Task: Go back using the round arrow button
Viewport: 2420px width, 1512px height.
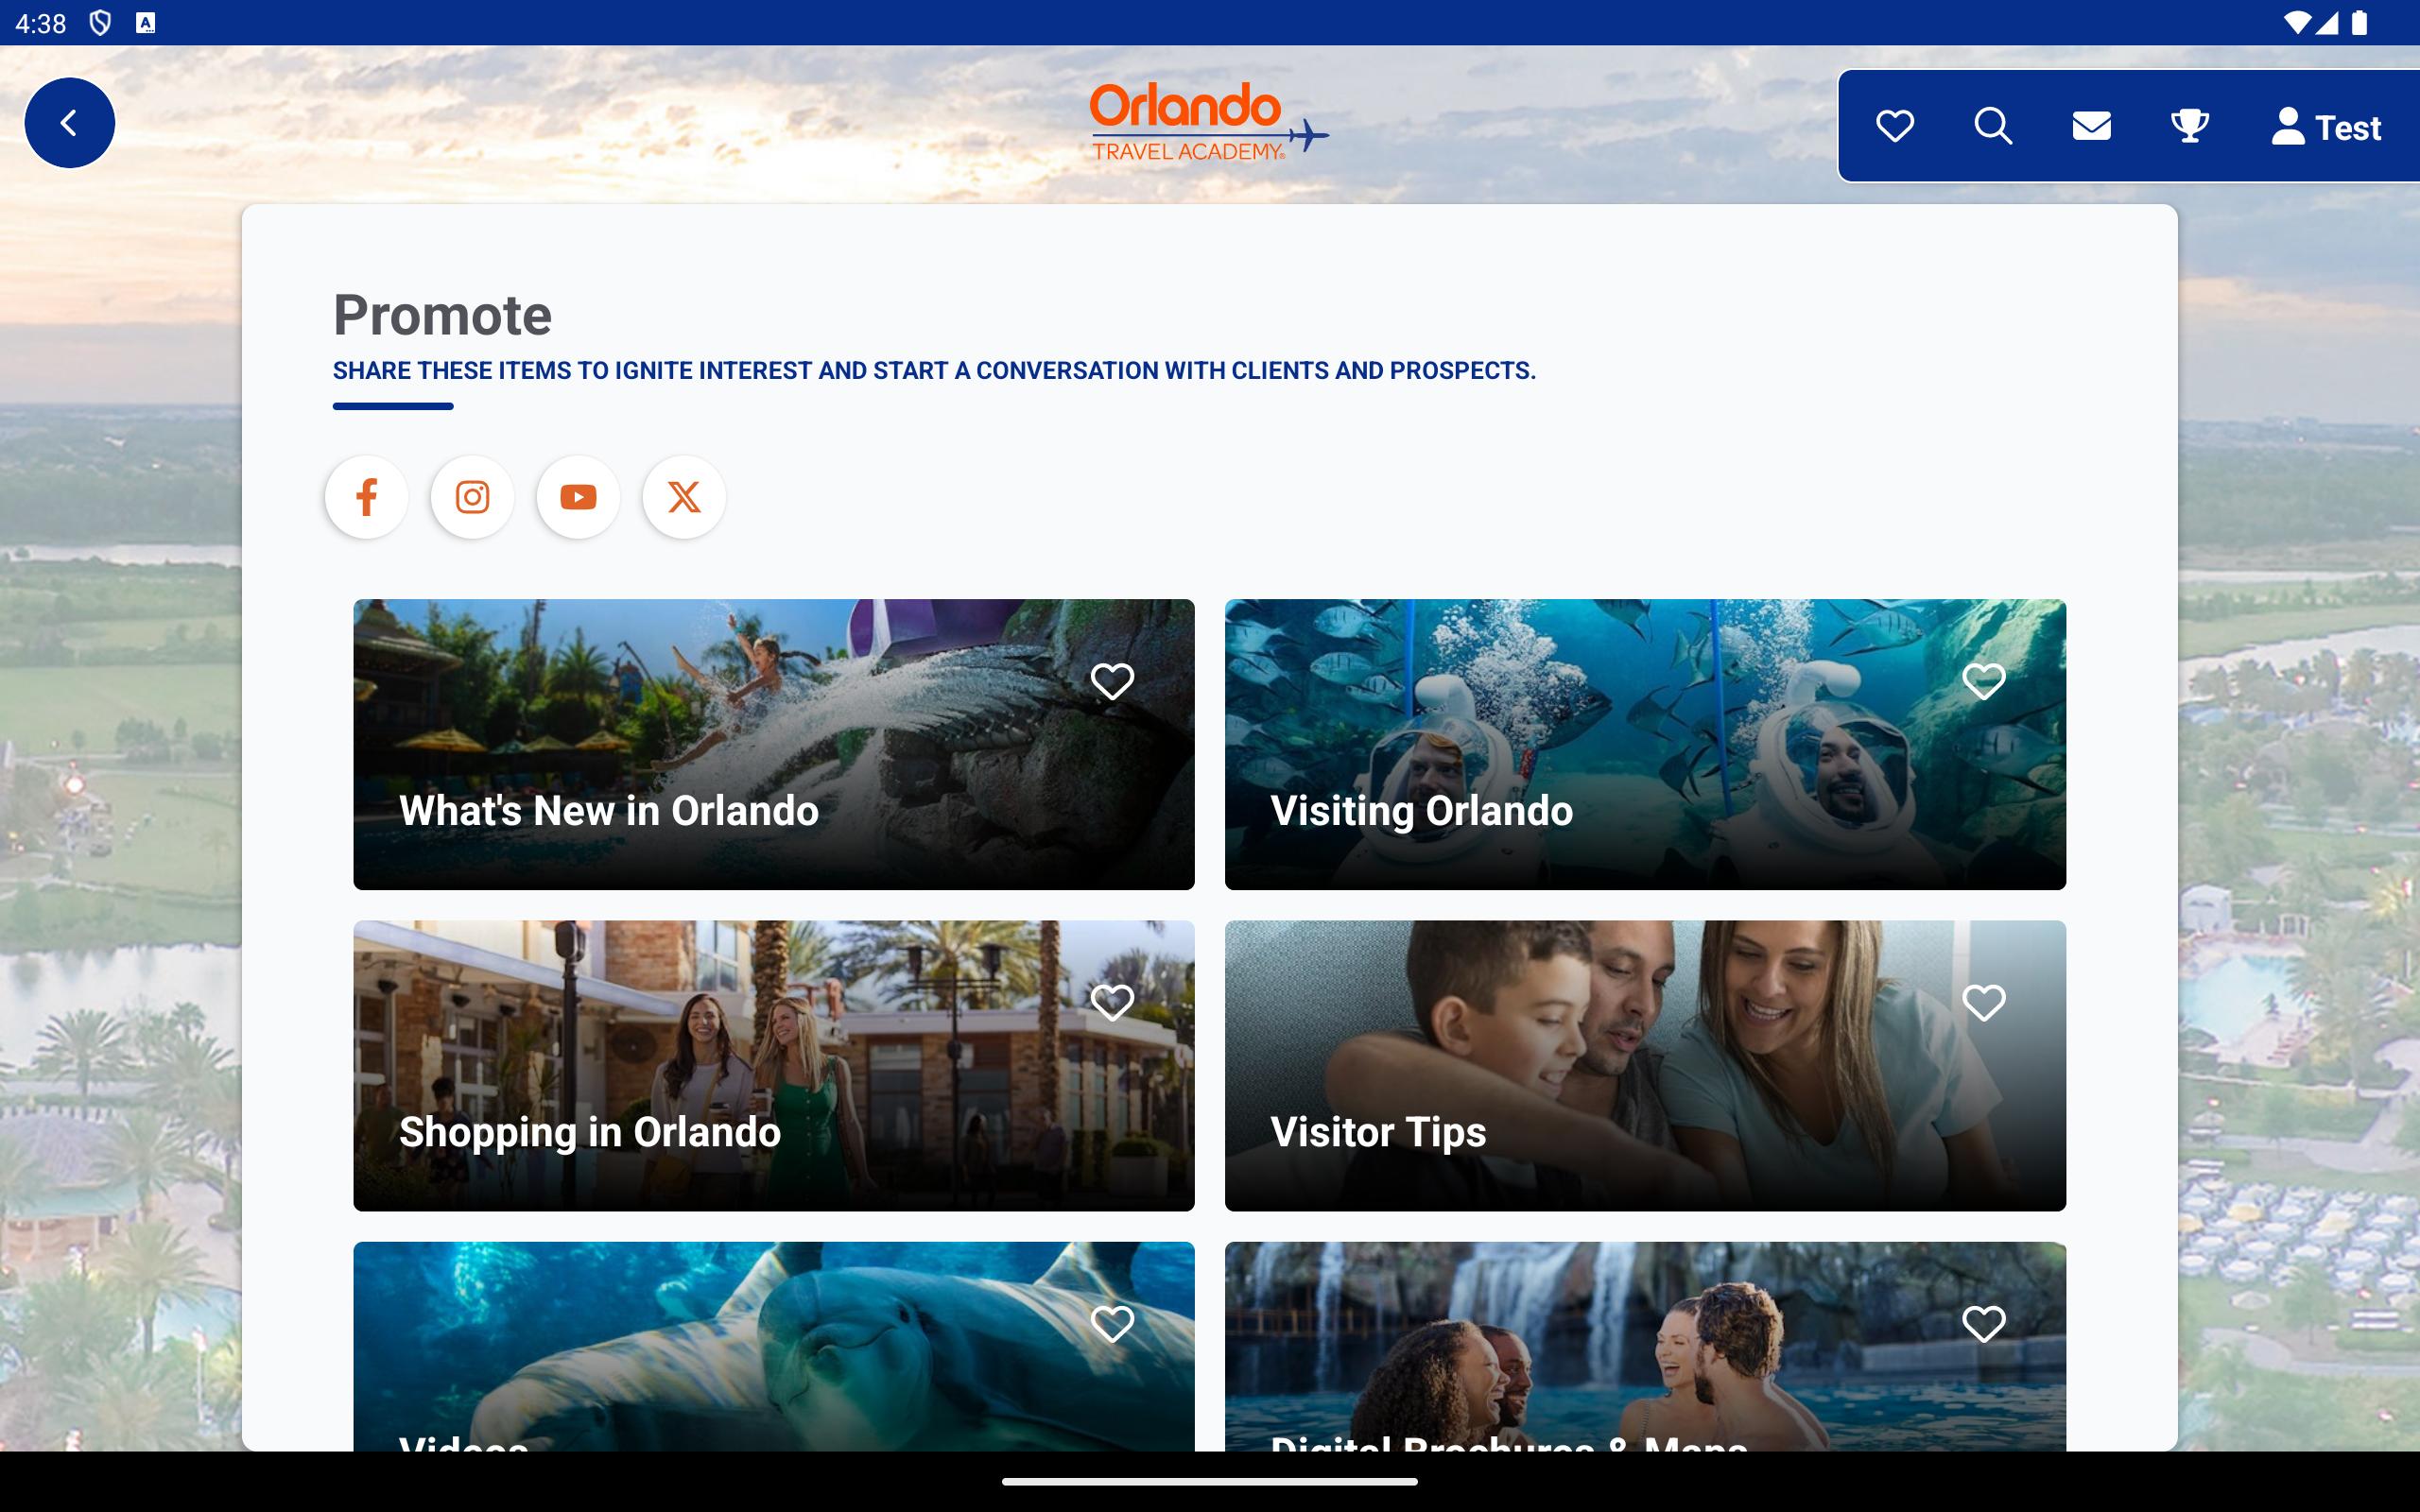Action: pyautogui.click(x=69, y=123)
